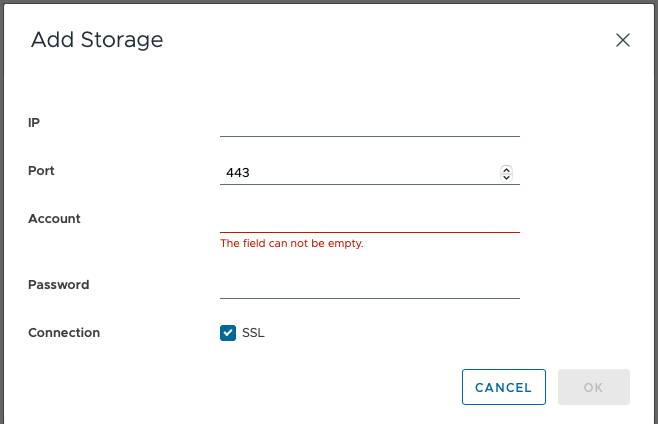
Task: Select the Password input field
Action: pos(369,286)
